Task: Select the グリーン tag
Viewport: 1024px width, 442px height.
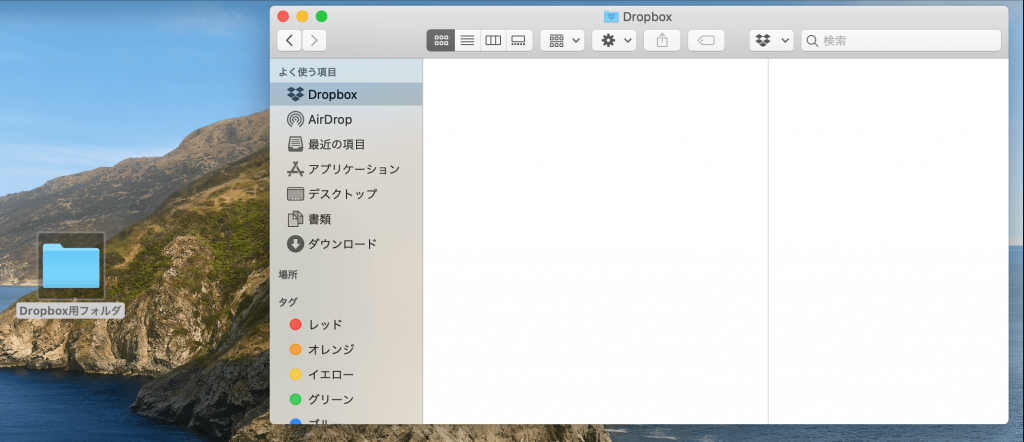Action: pyautogui.click(x=346, y=399)
